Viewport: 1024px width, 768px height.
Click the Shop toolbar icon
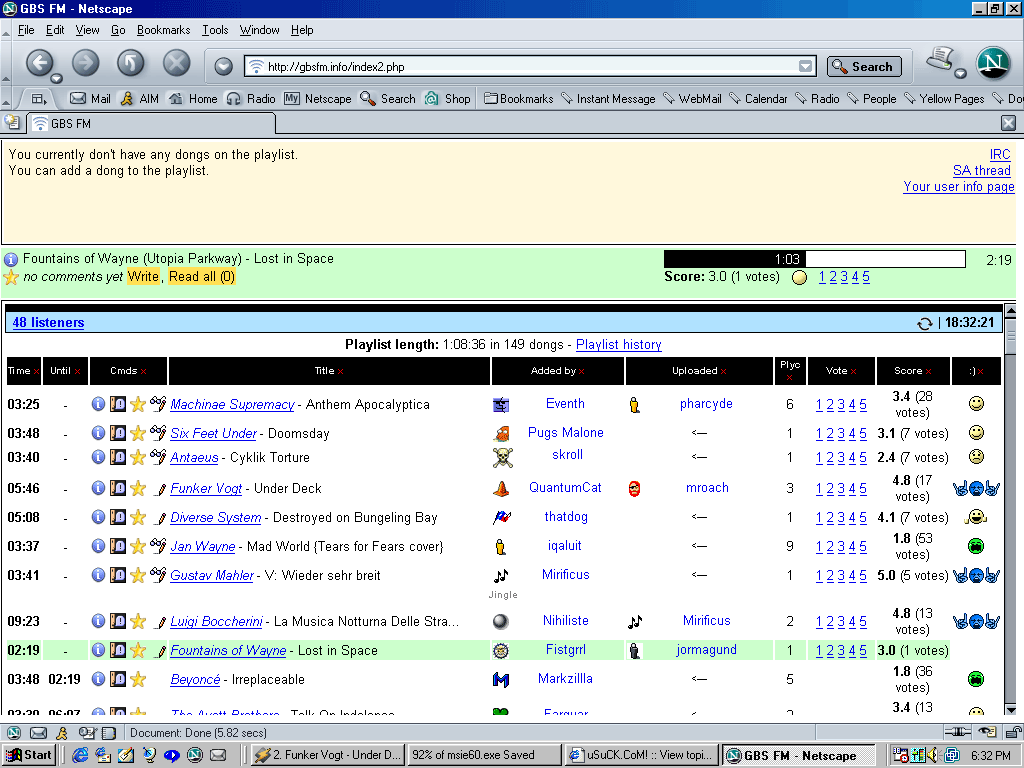(447, 99)
